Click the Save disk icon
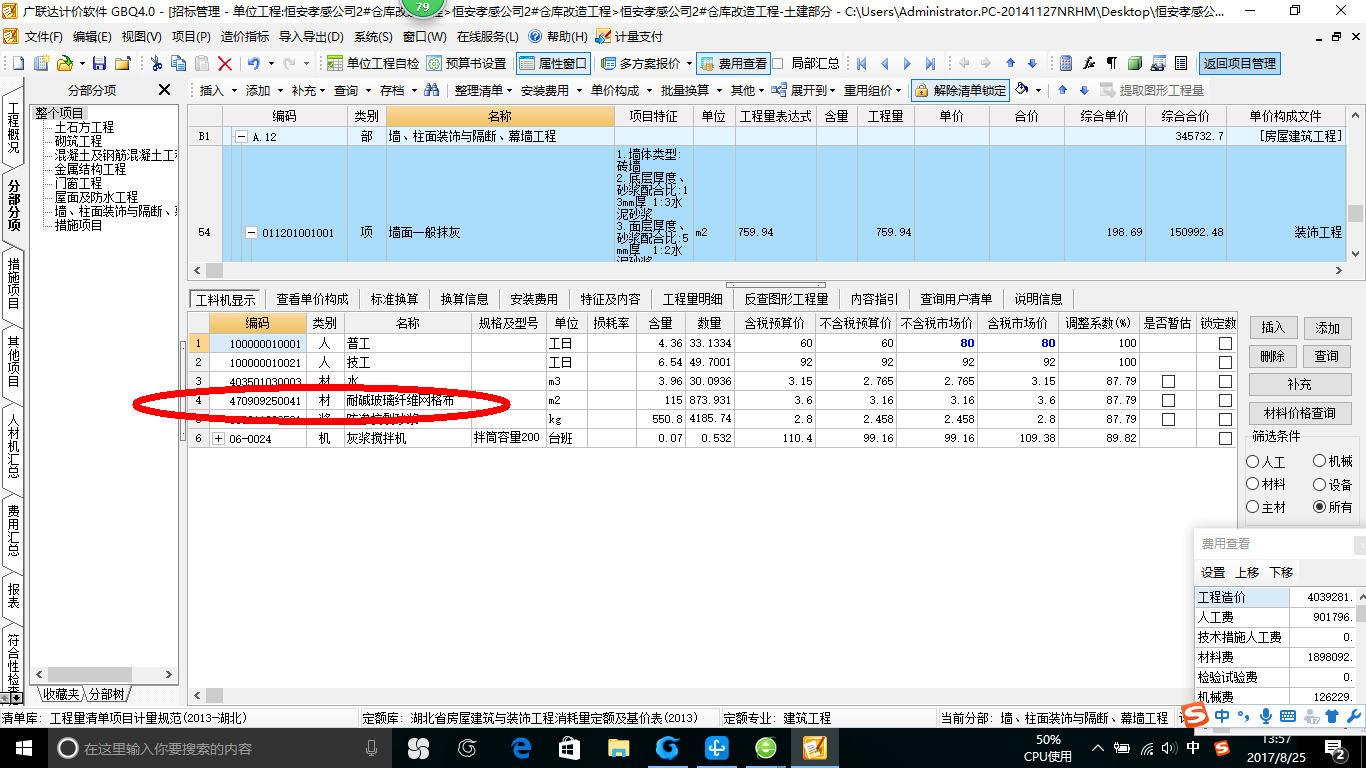Viewport: 1366px width, 768px height. point(100,63)
